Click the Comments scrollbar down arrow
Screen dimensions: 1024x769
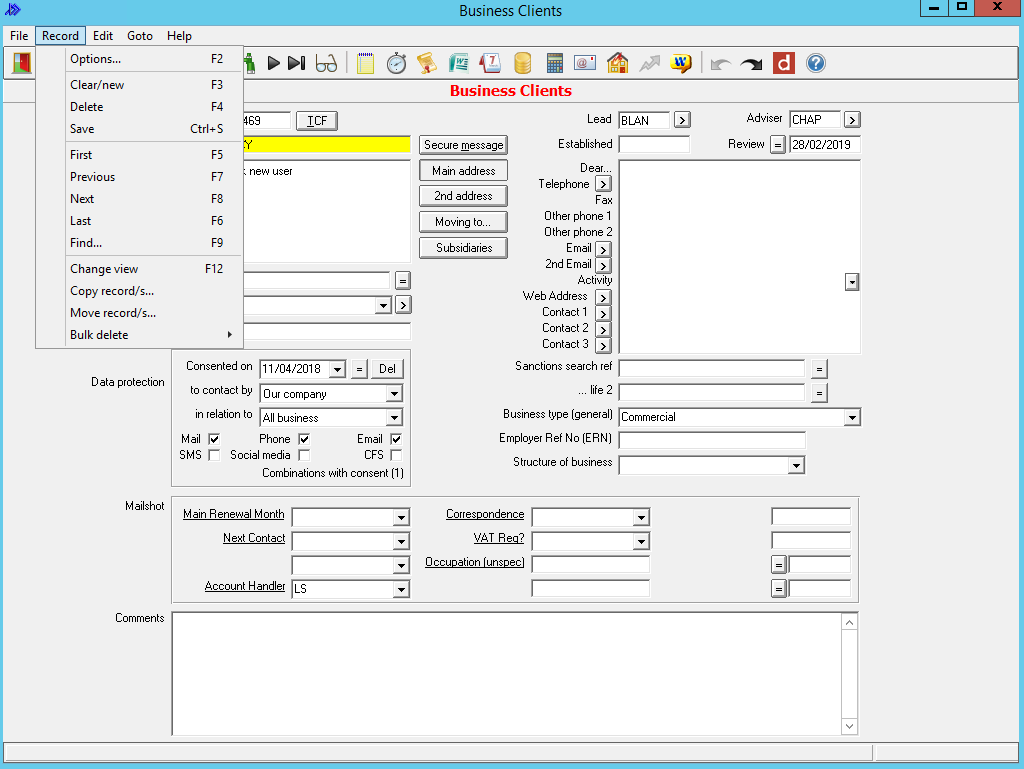pos(849,726)
